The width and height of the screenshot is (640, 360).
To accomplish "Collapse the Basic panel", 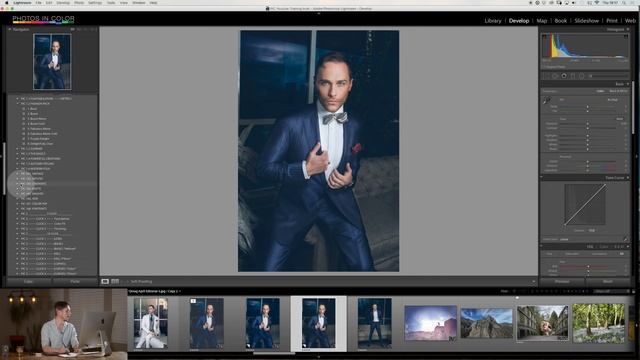I will [x=628, y=84].
